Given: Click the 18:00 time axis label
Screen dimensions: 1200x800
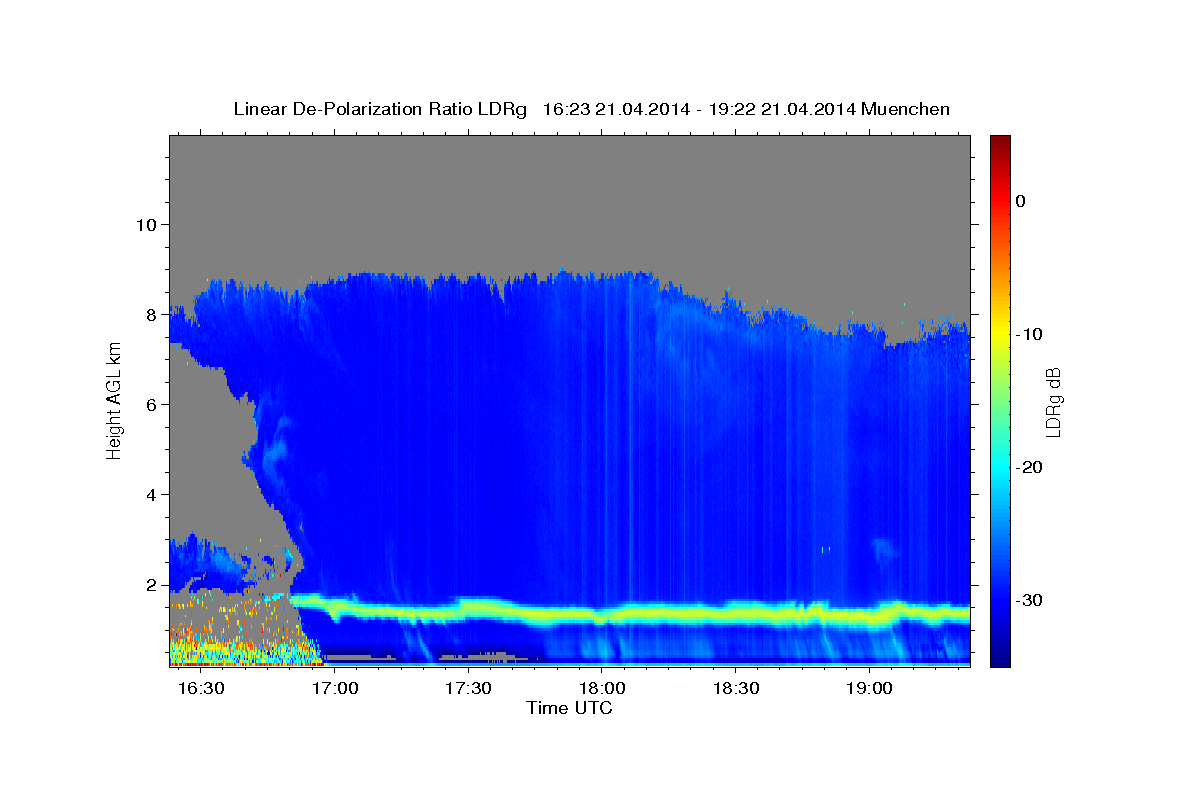Looking at the screenshot, I should point(602,689).
